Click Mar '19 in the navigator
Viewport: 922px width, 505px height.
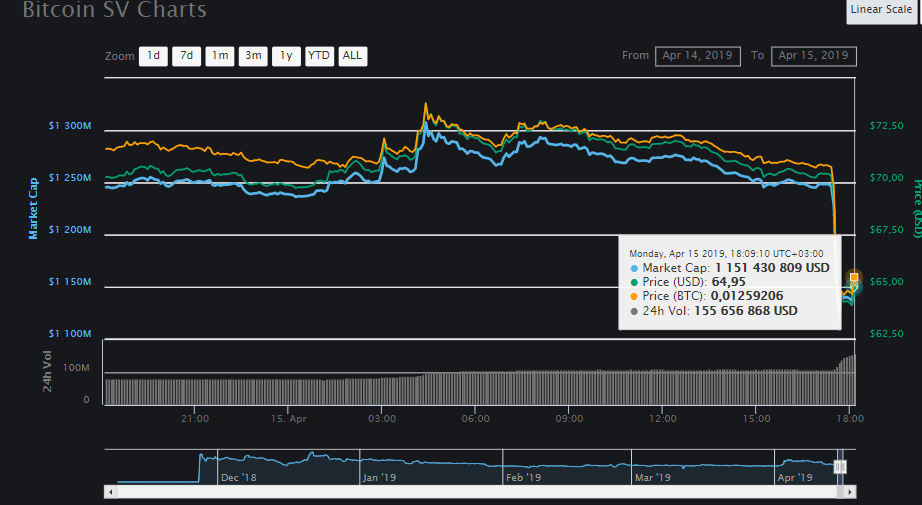[653, 478]
